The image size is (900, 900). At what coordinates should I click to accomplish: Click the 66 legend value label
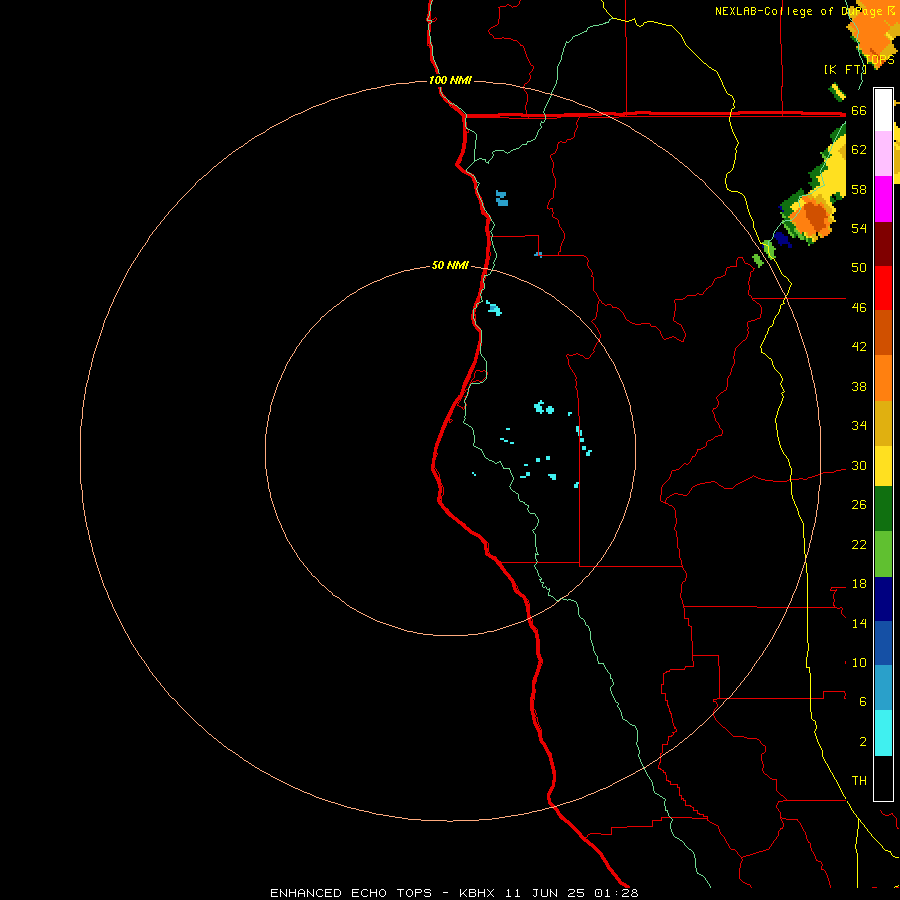tap(859, 111)
